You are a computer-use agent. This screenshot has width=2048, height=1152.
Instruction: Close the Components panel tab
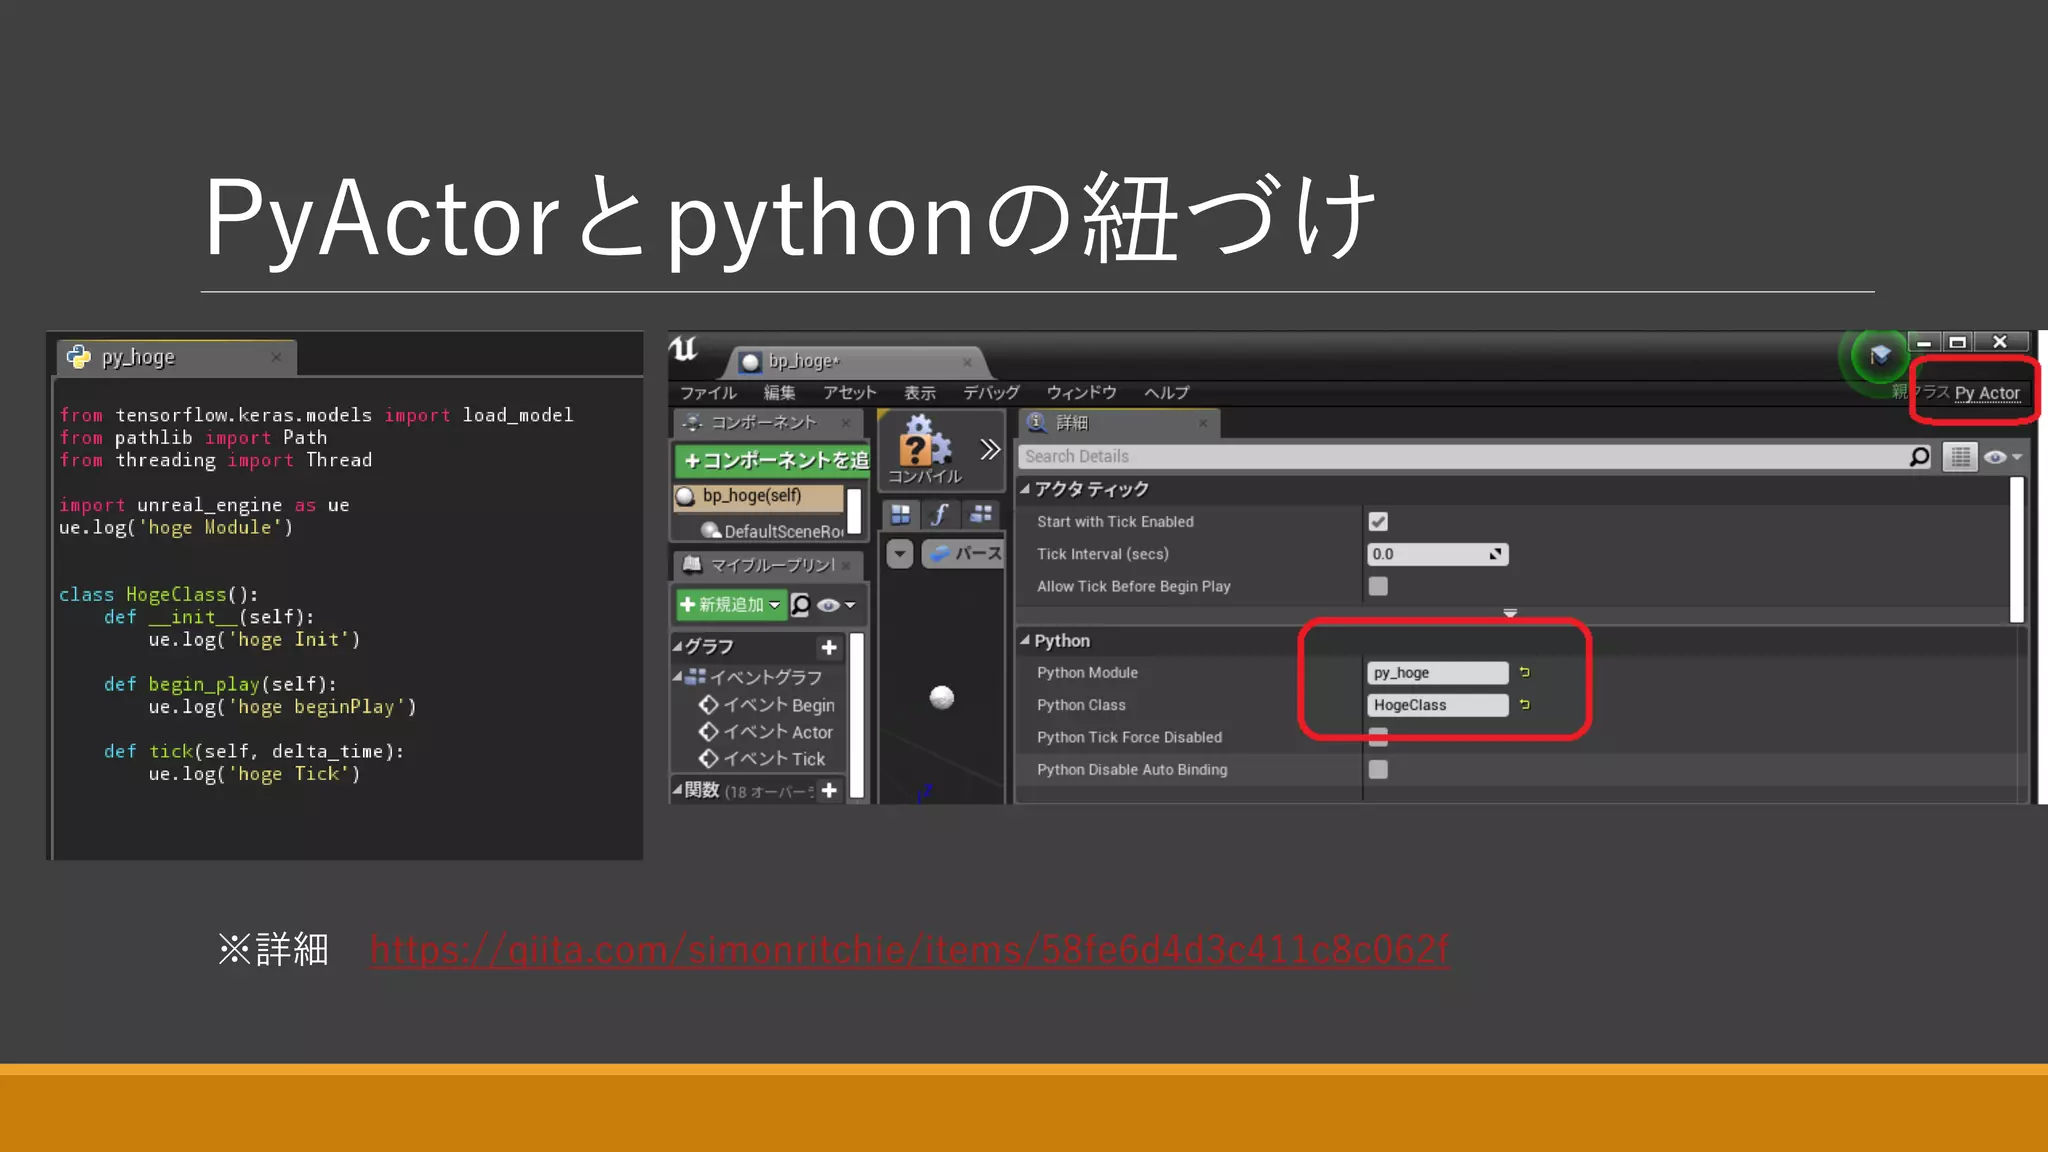tap(846, 423)
